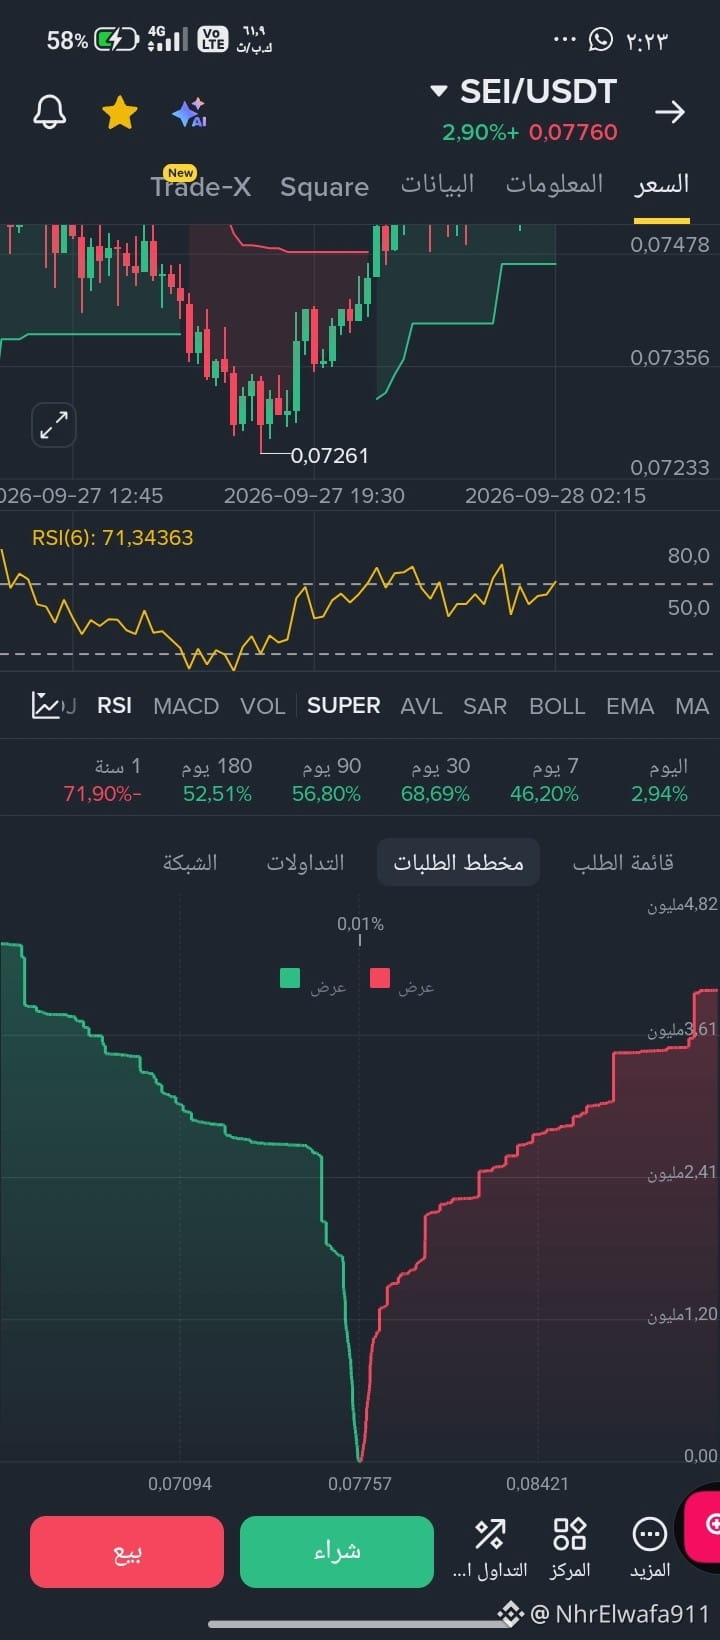Image resolution: width=720 pixels, height=1640 pixels.
Task: Toggle the favorite star for SEI/USDT
Action: [x=120, y=113]
